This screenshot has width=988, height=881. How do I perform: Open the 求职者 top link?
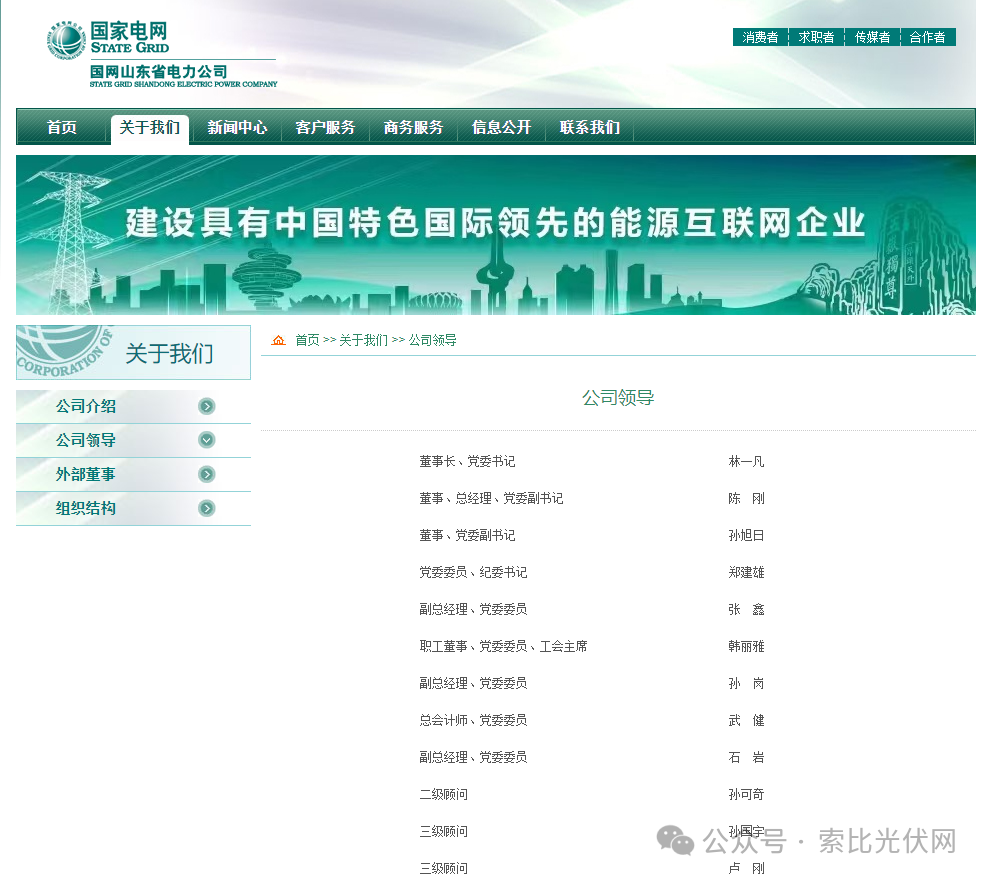(816, 37)
